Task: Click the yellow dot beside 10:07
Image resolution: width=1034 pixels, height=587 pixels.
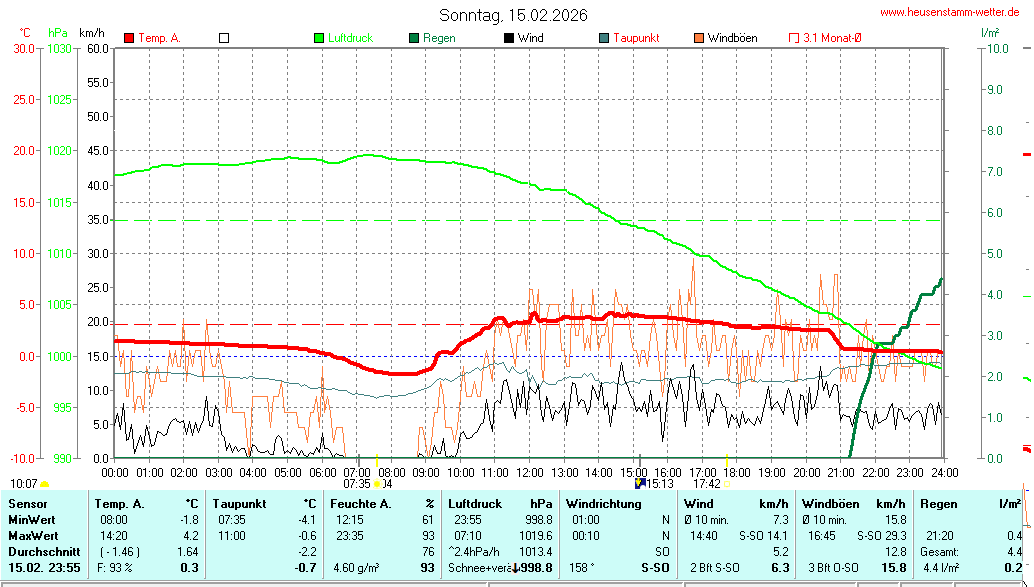Action: click(x=45, y=485)
